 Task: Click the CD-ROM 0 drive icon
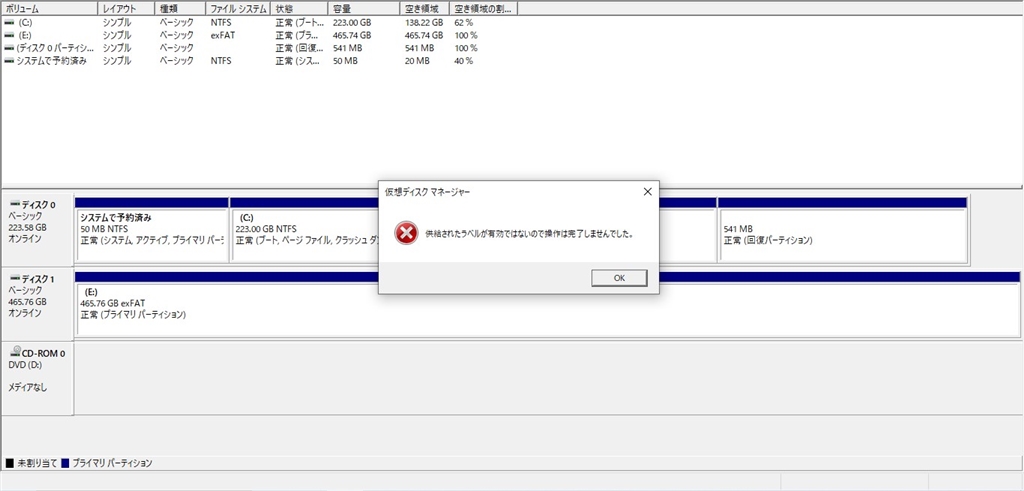tap(15, 353)
